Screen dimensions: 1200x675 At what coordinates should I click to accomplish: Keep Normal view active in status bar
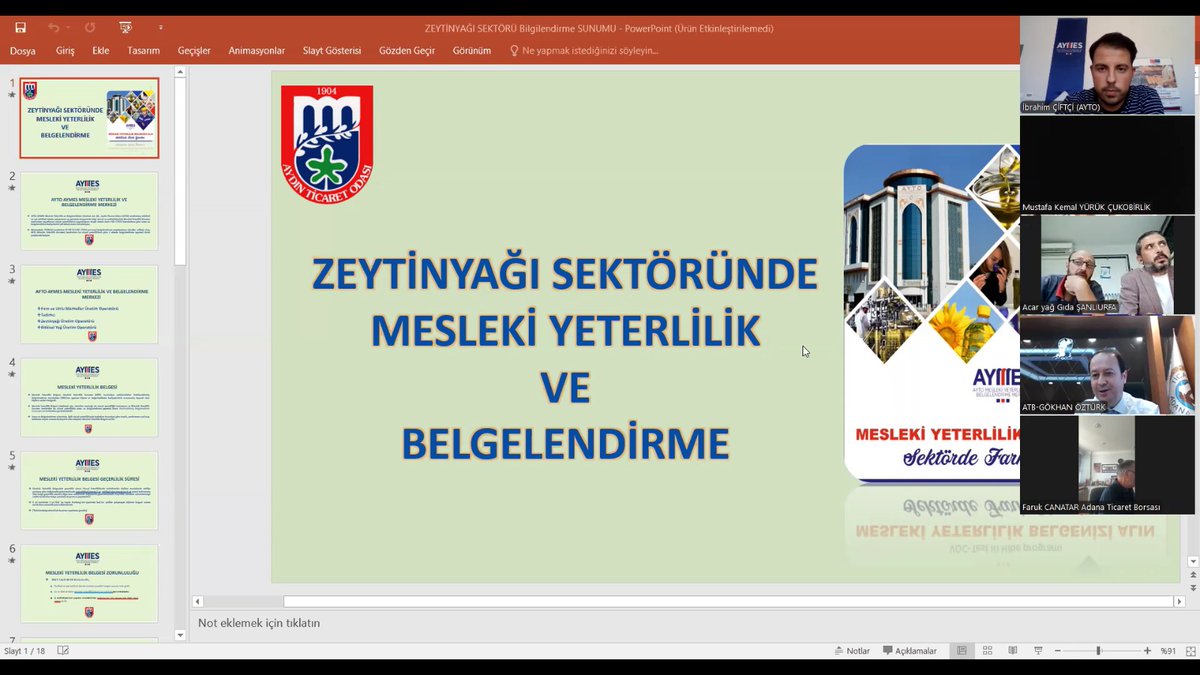click(962, 650)
